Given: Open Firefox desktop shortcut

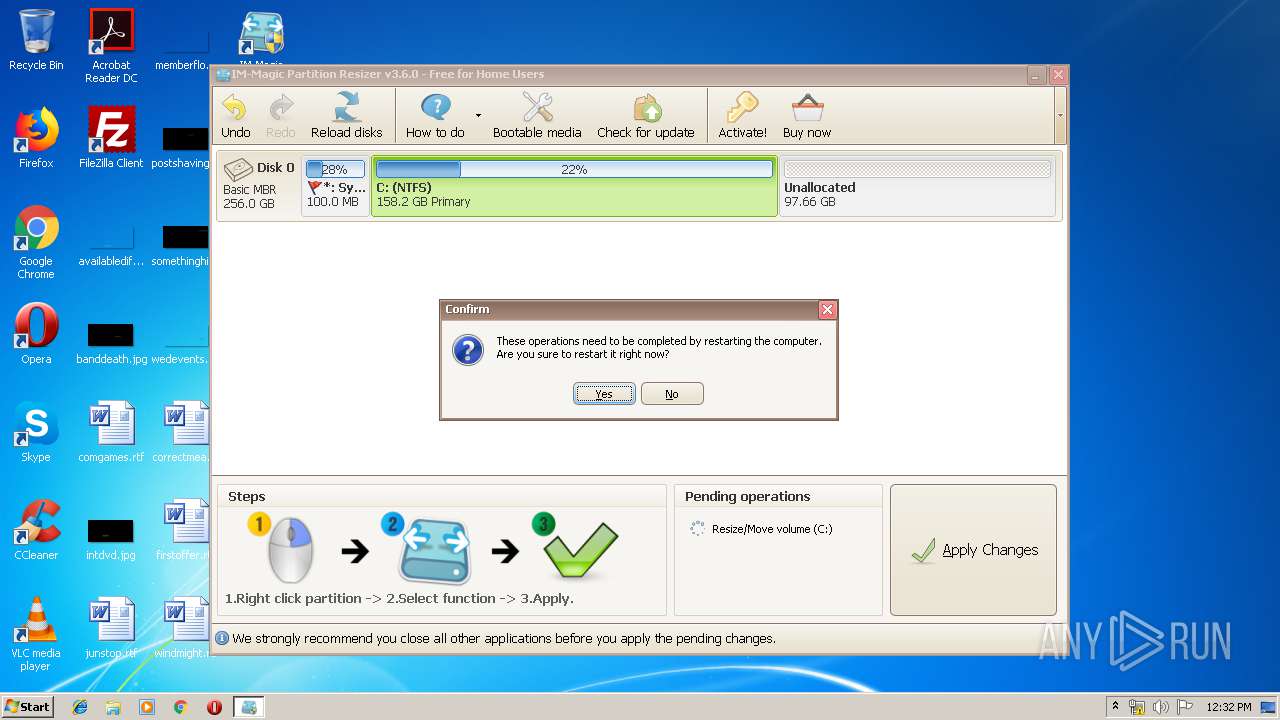Looking at the screenshot, I should pyautogui.click(x=36, y=138).
